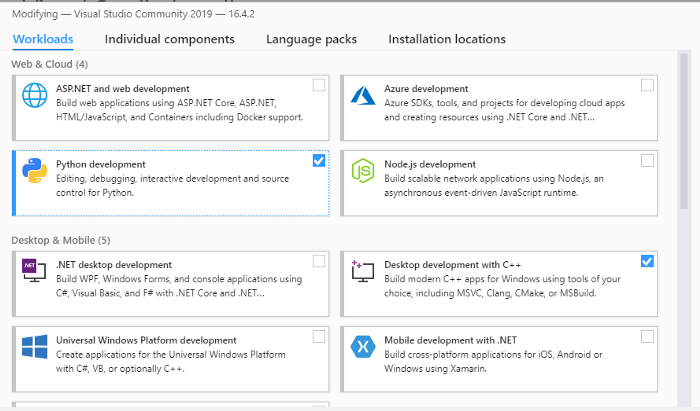Check the Node.js development workload box
Viewport: 700px width, 411px height.
pos(647,160)
